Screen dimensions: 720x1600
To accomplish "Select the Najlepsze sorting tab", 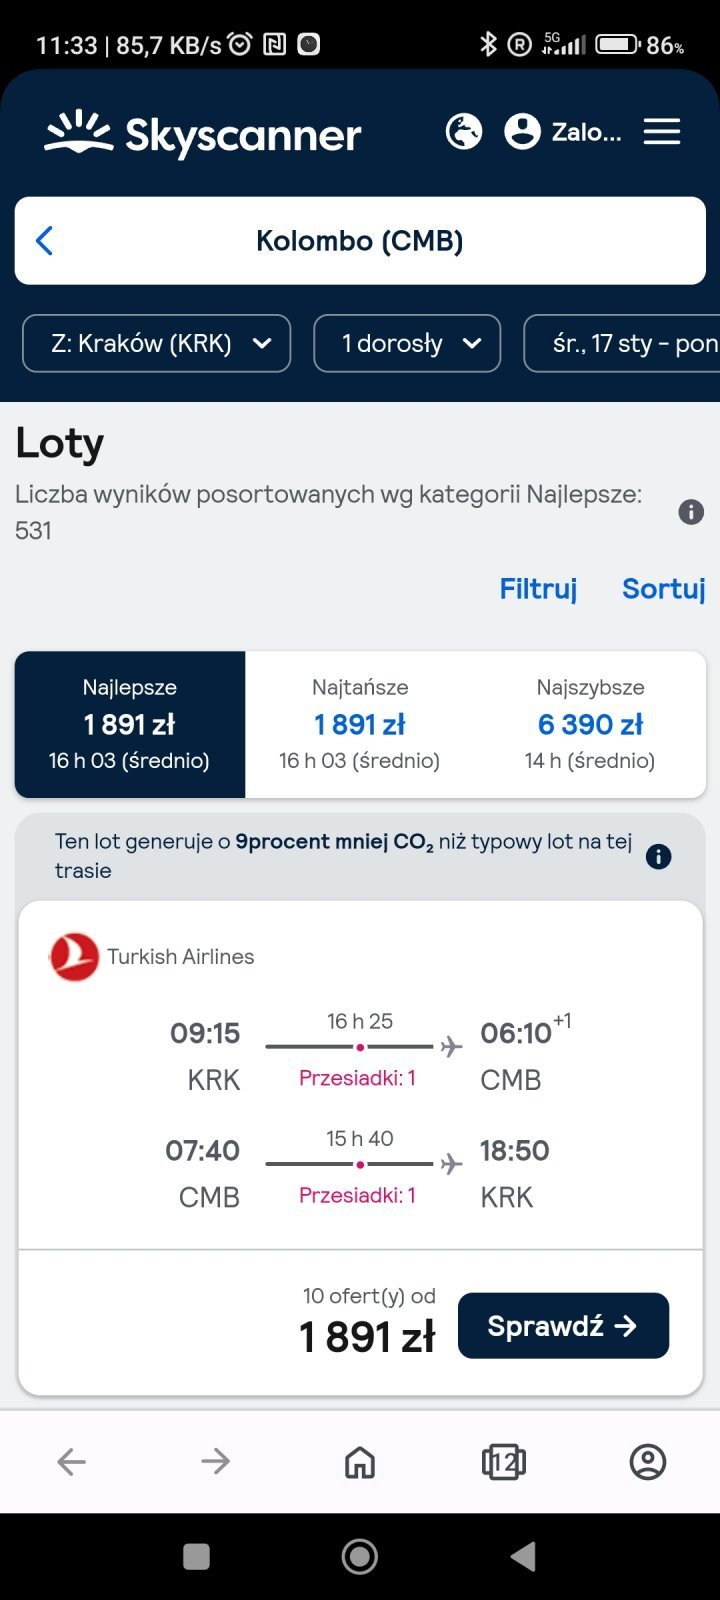I will (x=130, y=725).
